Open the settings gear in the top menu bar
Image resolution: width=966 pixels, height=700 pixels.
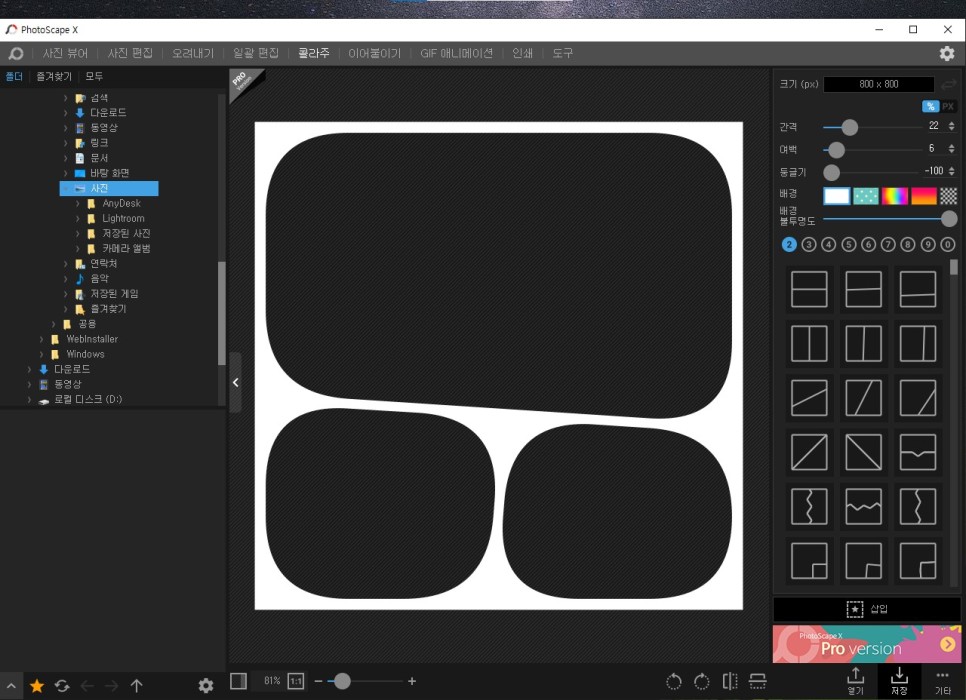[x=947, y=54]
